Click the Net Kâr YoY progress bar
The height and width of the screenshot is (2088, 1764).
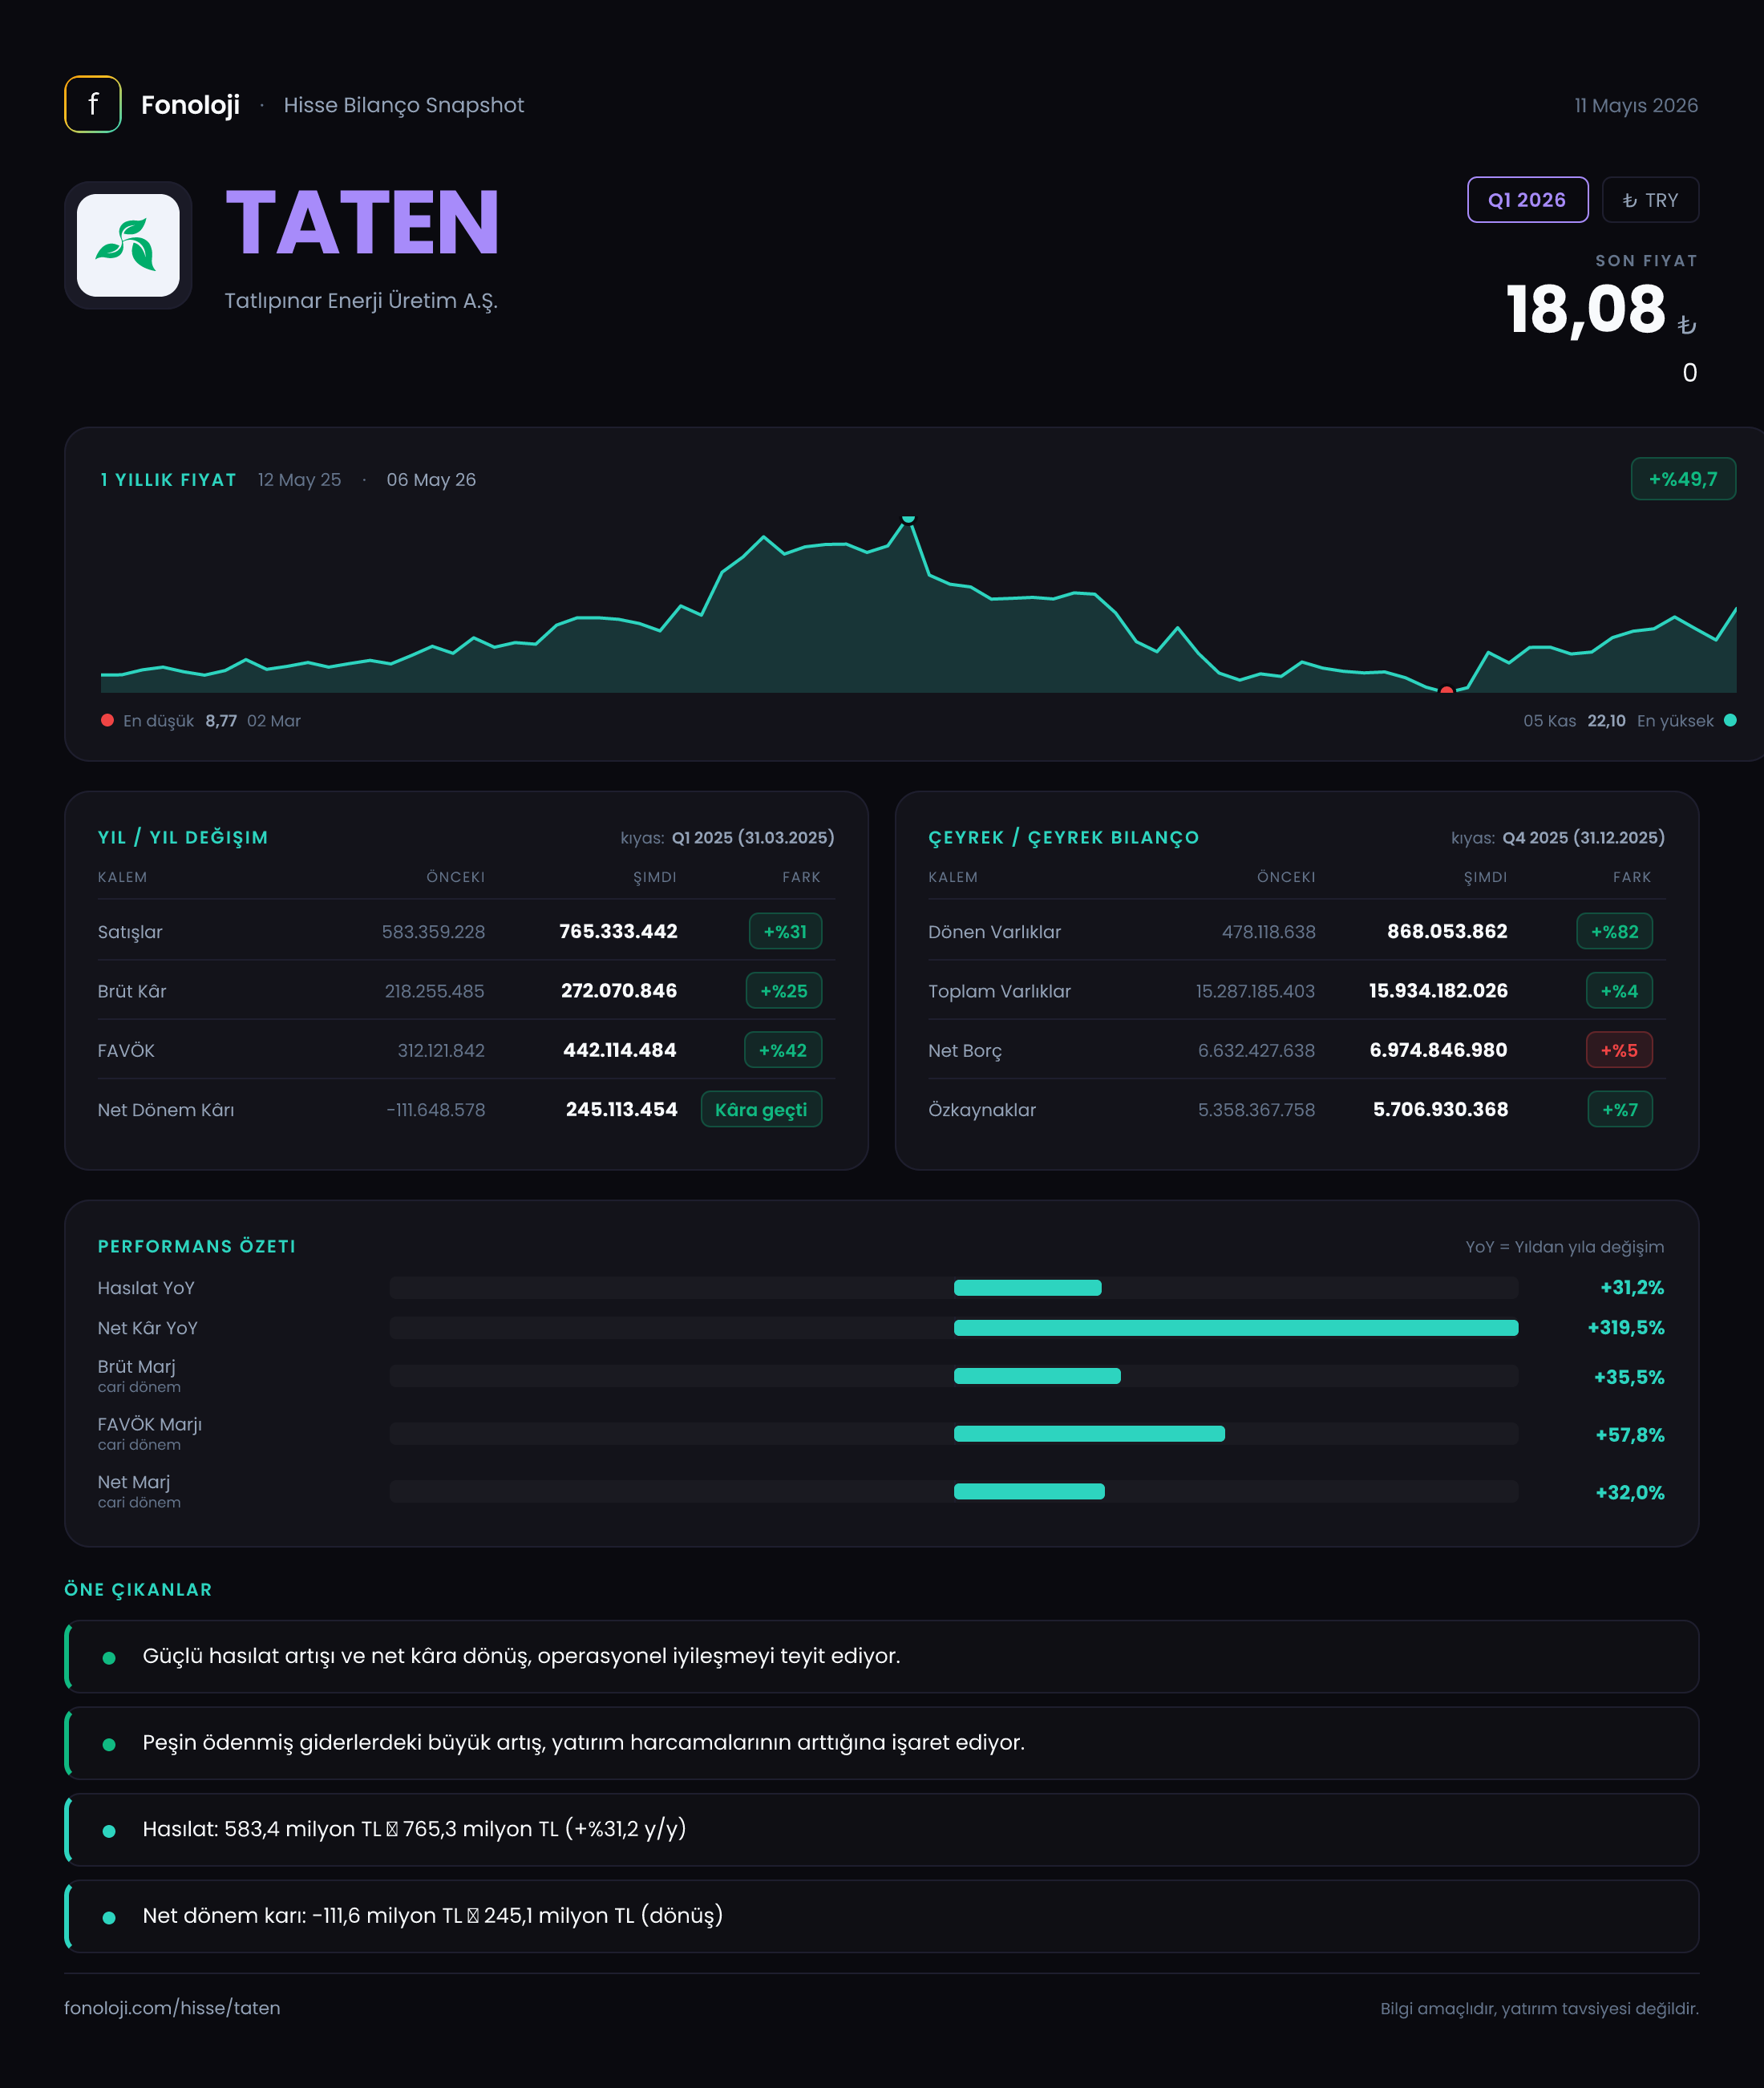pyautogui.click(x=954, y=1328)
